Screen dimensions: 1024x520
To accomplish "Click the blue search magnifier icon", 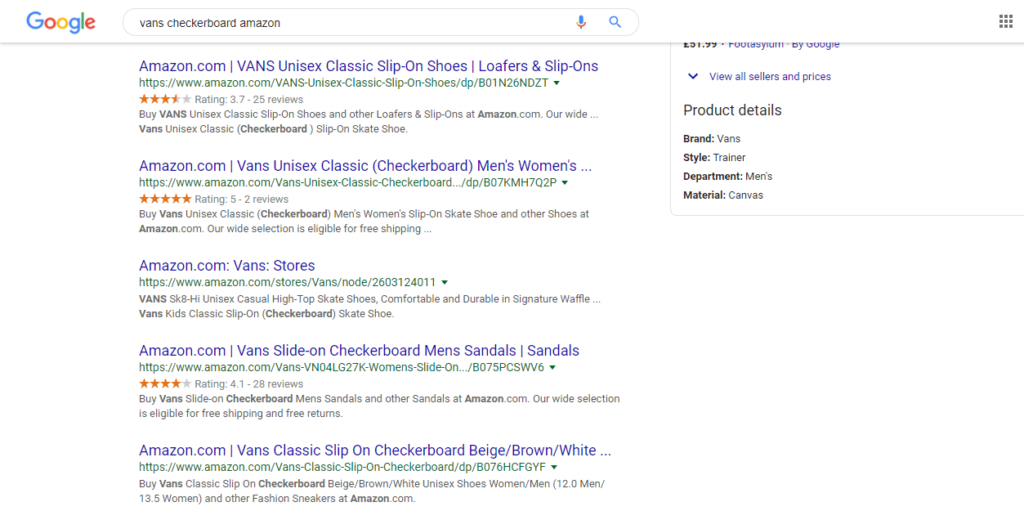I will tap(615, 22).
